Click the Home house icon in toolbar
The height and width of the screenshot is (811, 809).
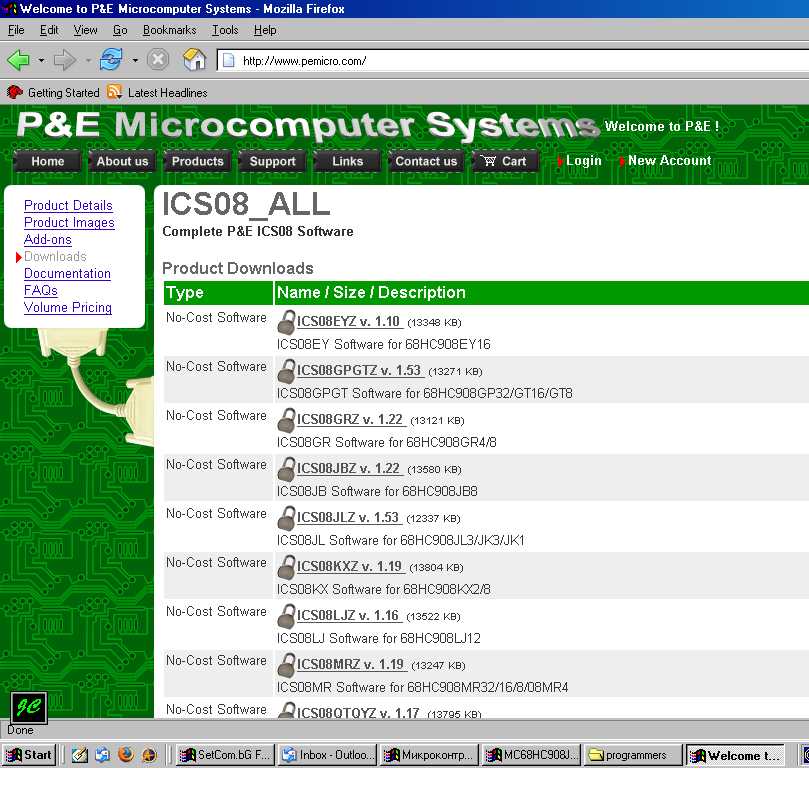(194, 59)
